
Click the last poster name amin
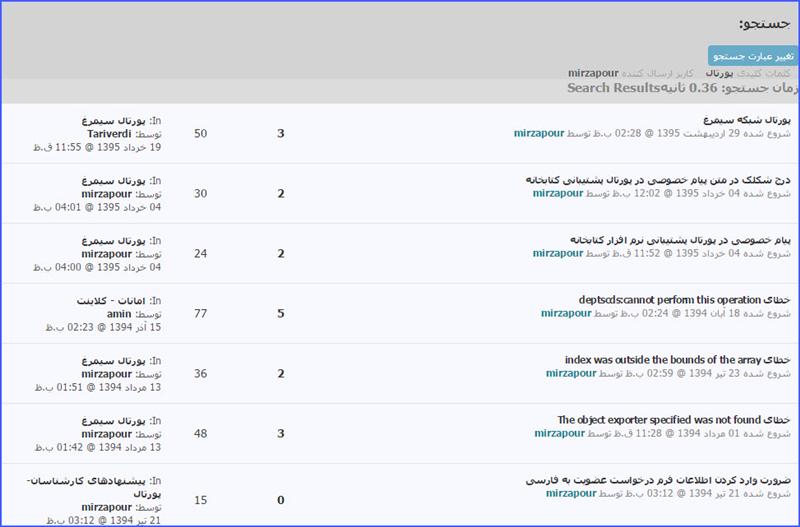[x=120, y=313]
